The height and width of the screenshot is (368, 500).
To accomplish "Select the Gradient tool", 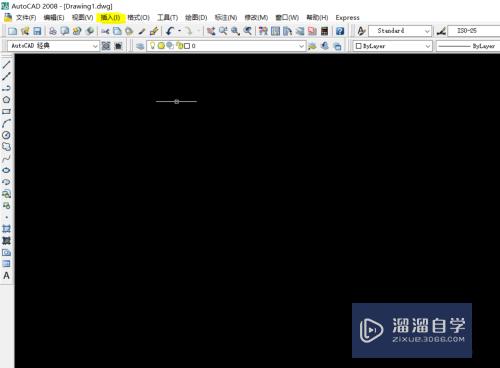I will point(6,240).
